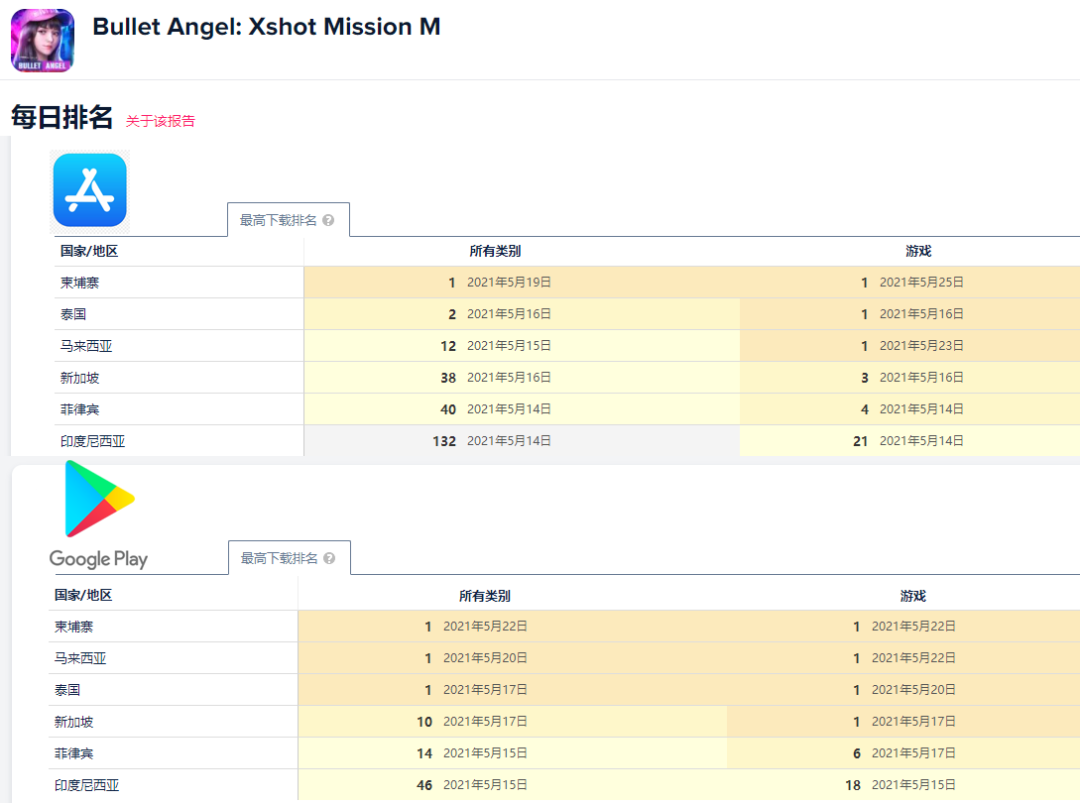Click 所有类别 column header in Google Play table
Viewport: 1080px width, 803px height.
(485, 595)
